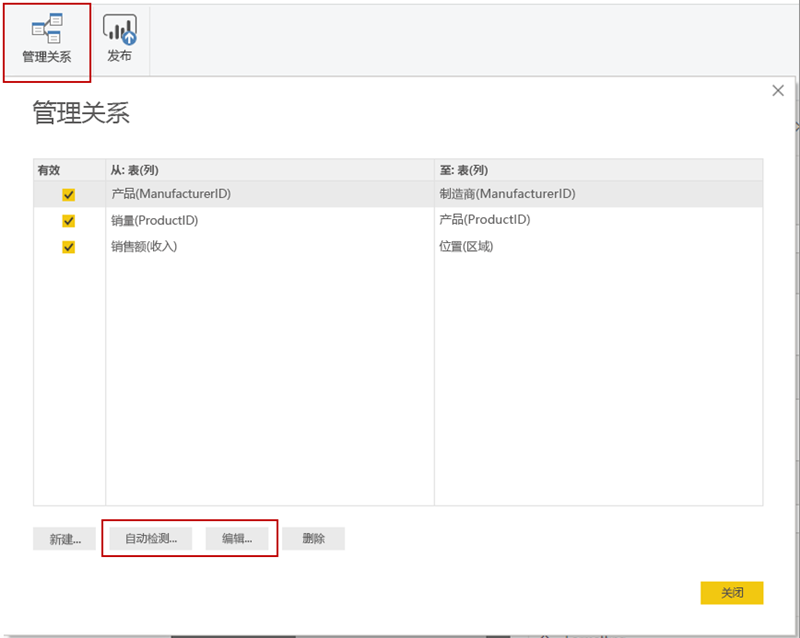The width and height of the screenshot is (800, 638).
Task: Expand the collapsed panel chevron at right edge
Action: (795, 127)
